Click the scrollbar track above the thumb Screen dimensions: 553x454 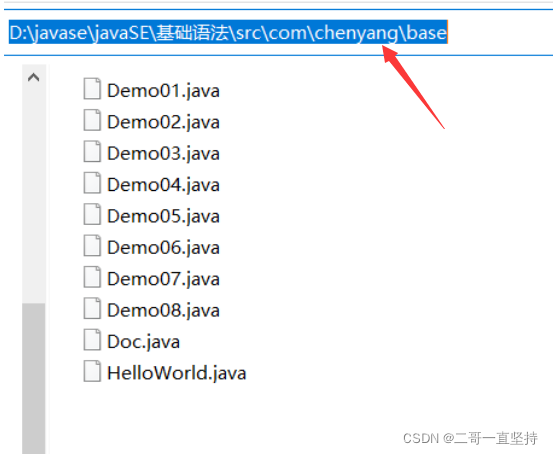click(34, 196)
